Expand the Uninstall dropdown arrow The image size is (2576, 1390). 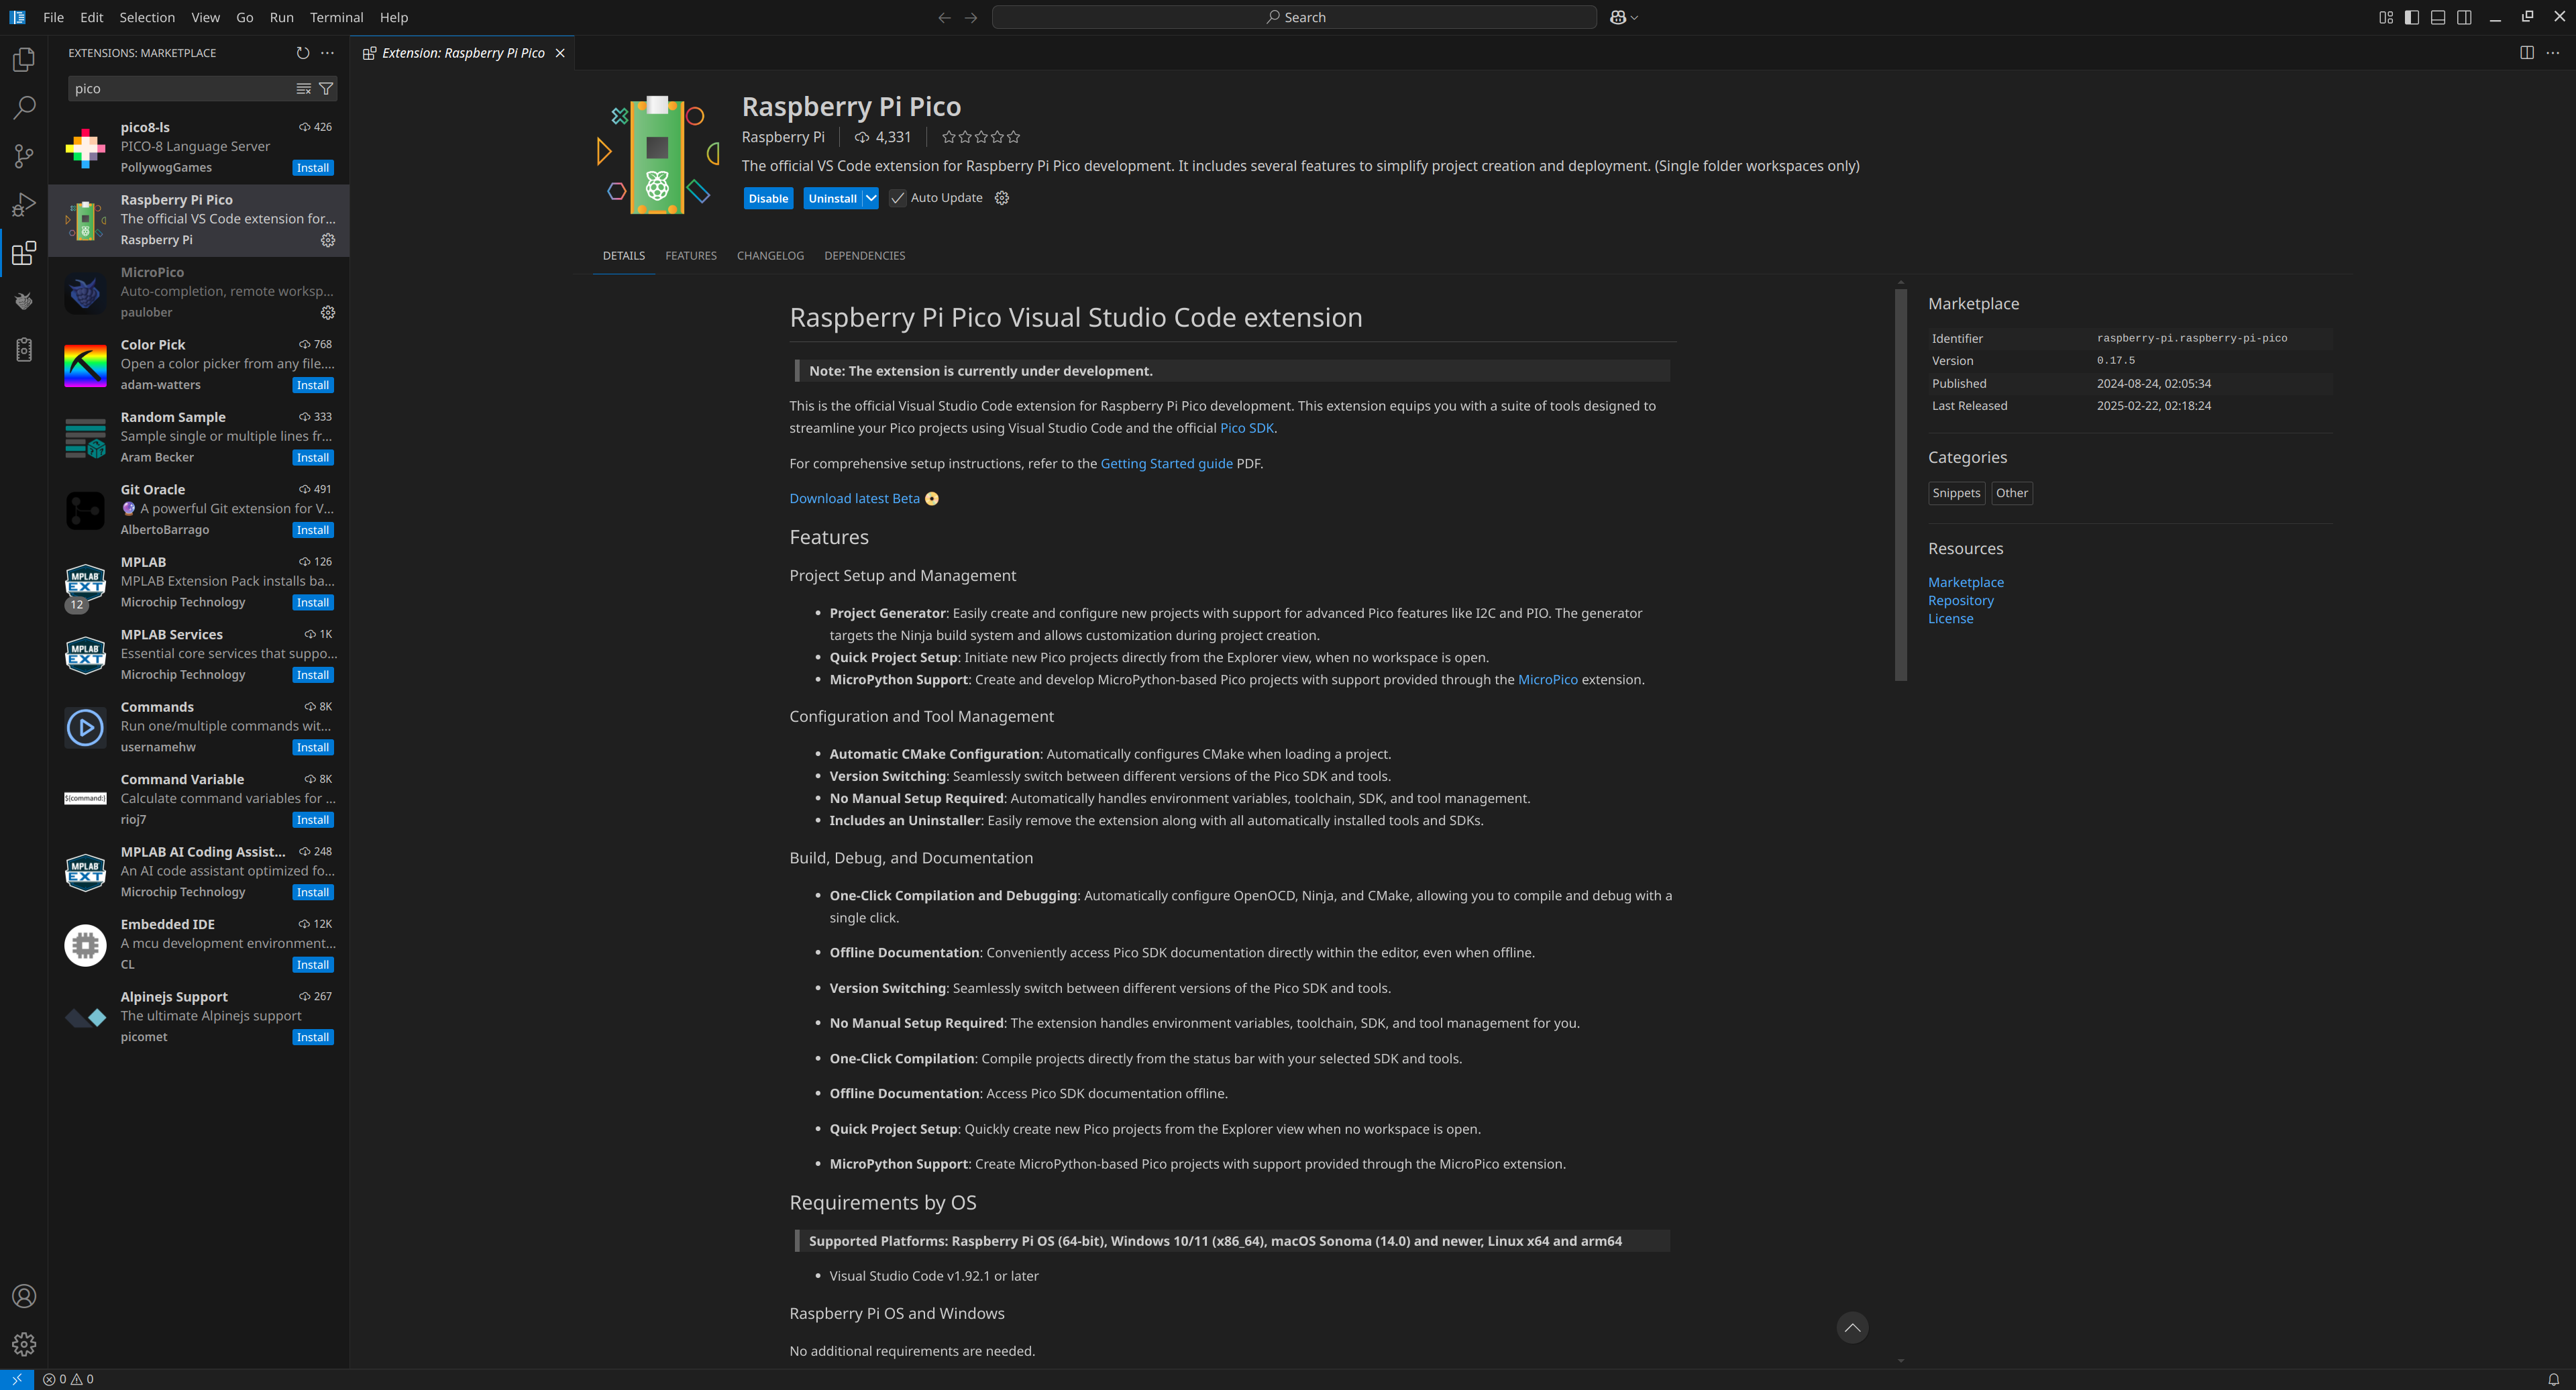click(871, 198)
